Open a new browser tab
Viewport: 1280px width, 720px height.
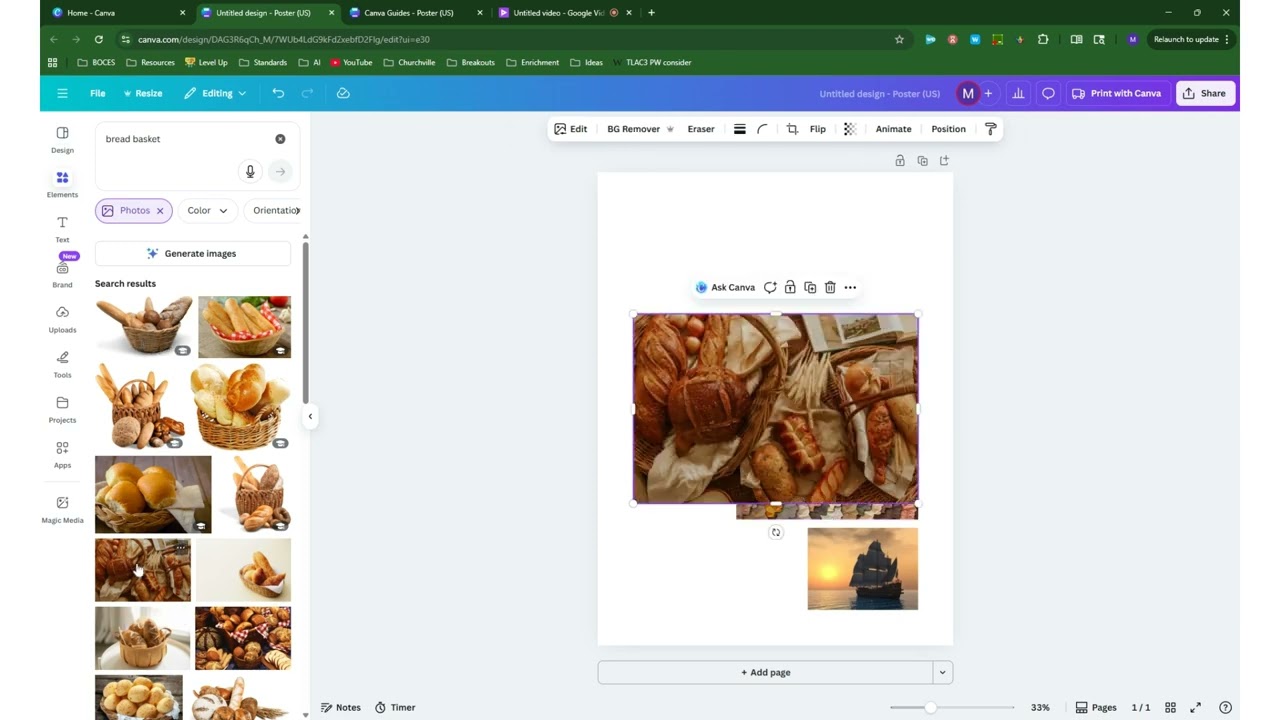[651, 13]
